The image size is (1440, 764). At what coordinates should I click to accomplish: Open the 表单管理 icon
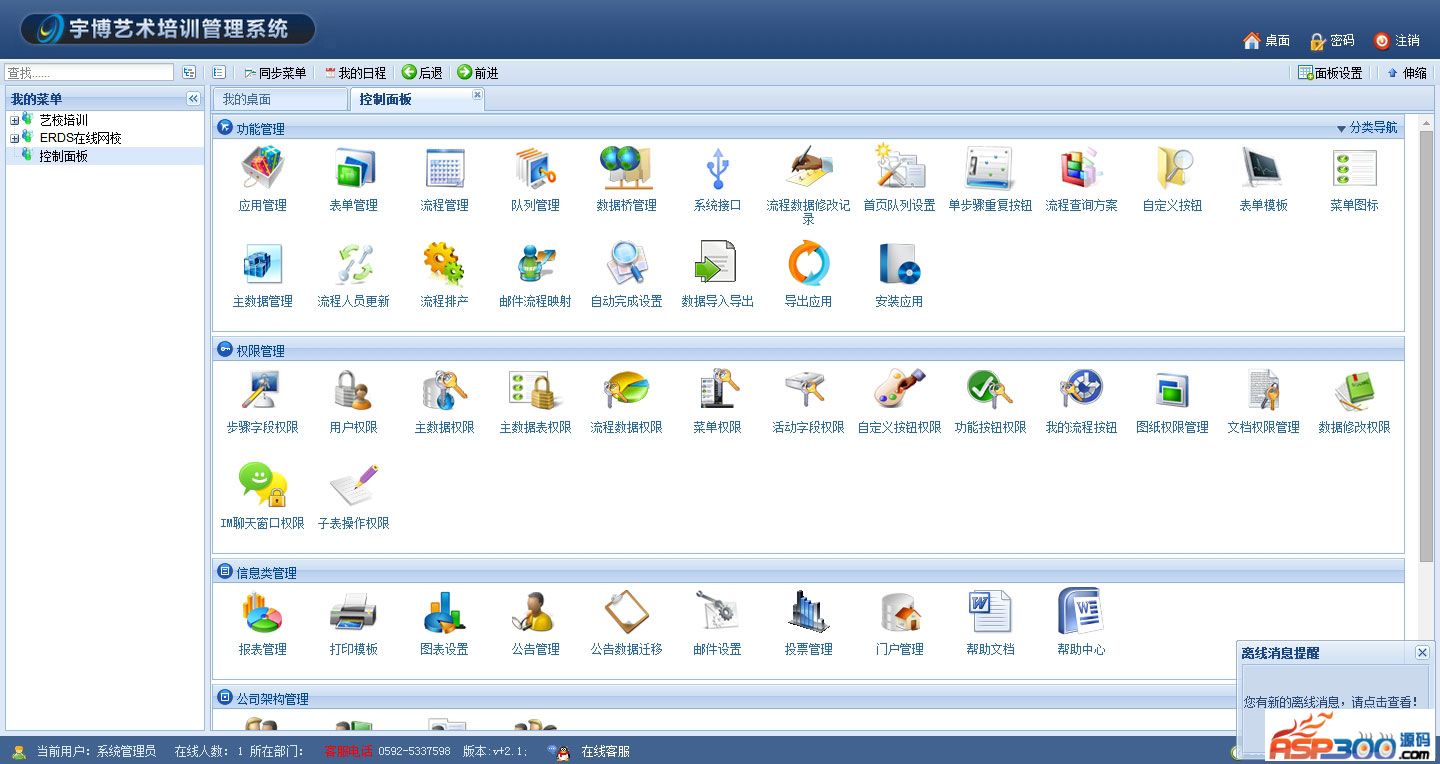point(354,168)
